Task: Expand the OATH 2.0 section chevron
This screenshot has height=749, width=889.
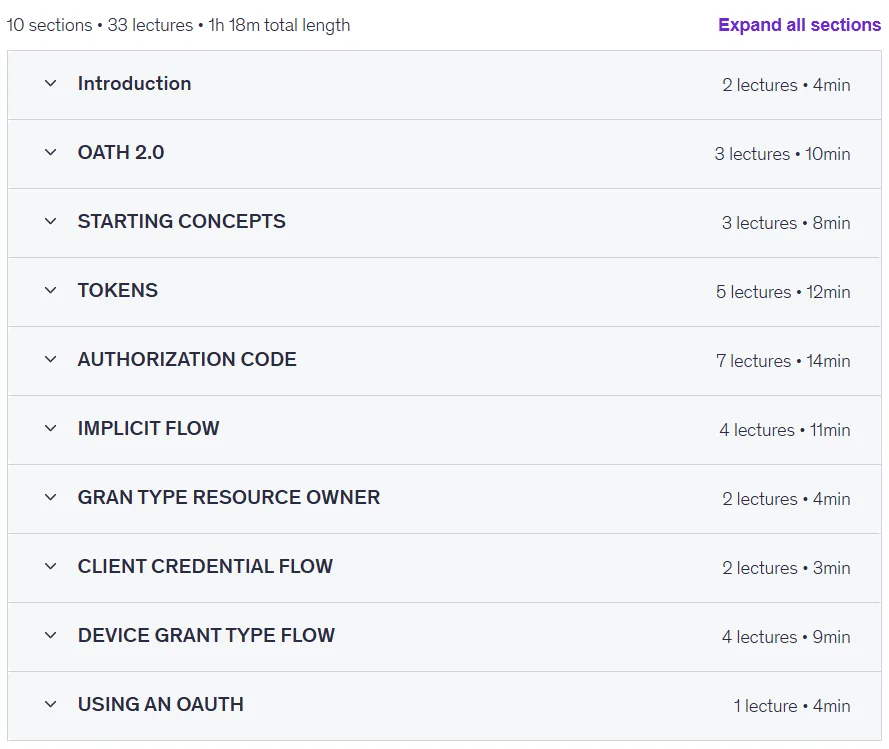Action: point(50,153)
